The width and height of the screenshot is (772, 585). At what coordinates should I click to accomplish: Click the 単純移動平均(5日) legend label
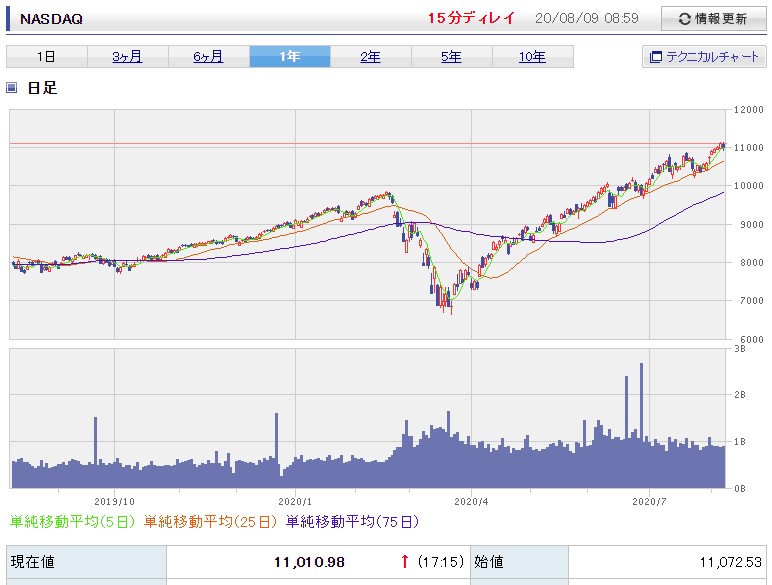click(x=72, y=521)
